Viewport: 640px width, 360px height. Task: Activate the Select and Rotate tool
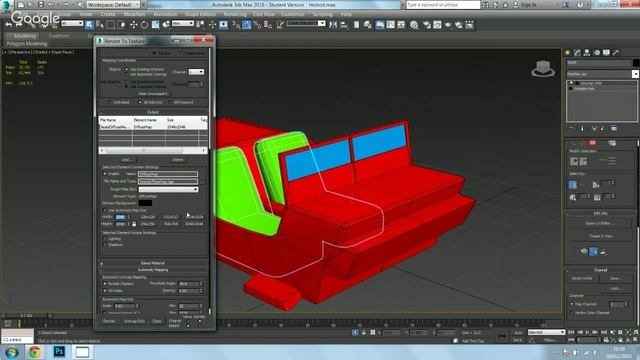144,25
